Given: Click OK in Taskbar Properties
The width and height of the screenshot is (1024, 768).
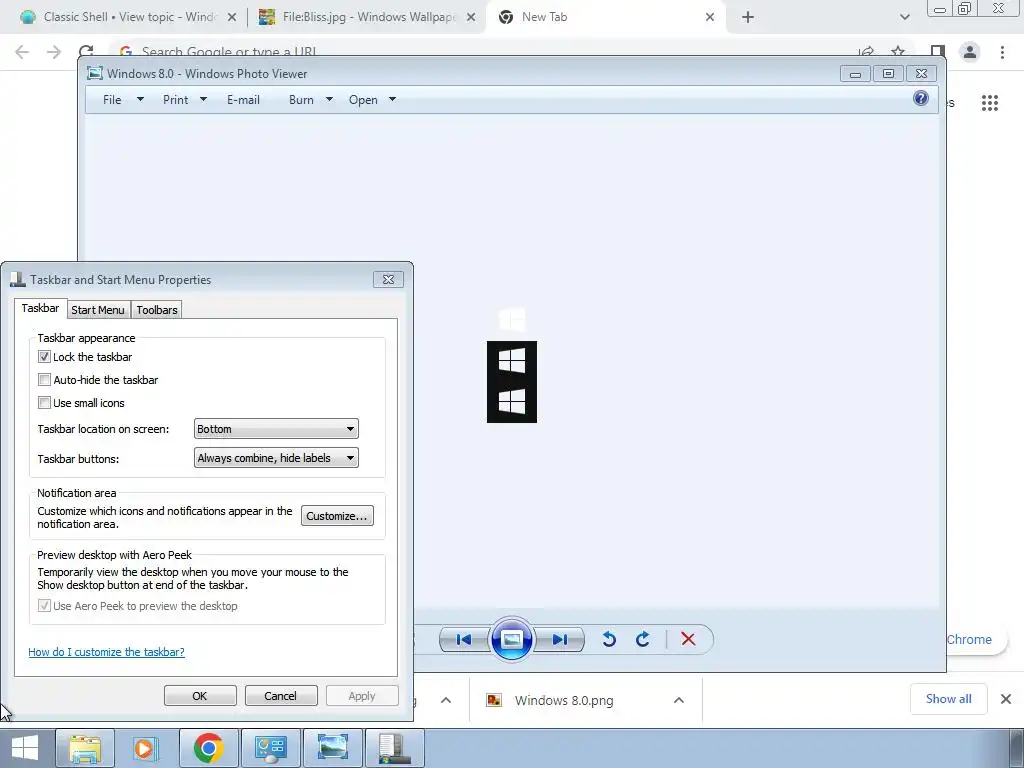Looking at the screenshot, I should (x=200, y=696).
